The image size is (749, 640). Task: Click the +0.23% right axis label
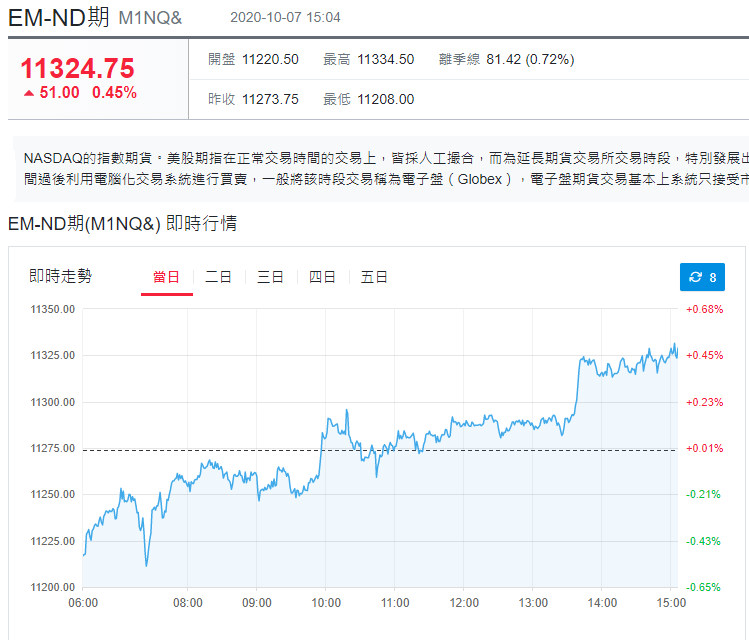coord(705,402)
